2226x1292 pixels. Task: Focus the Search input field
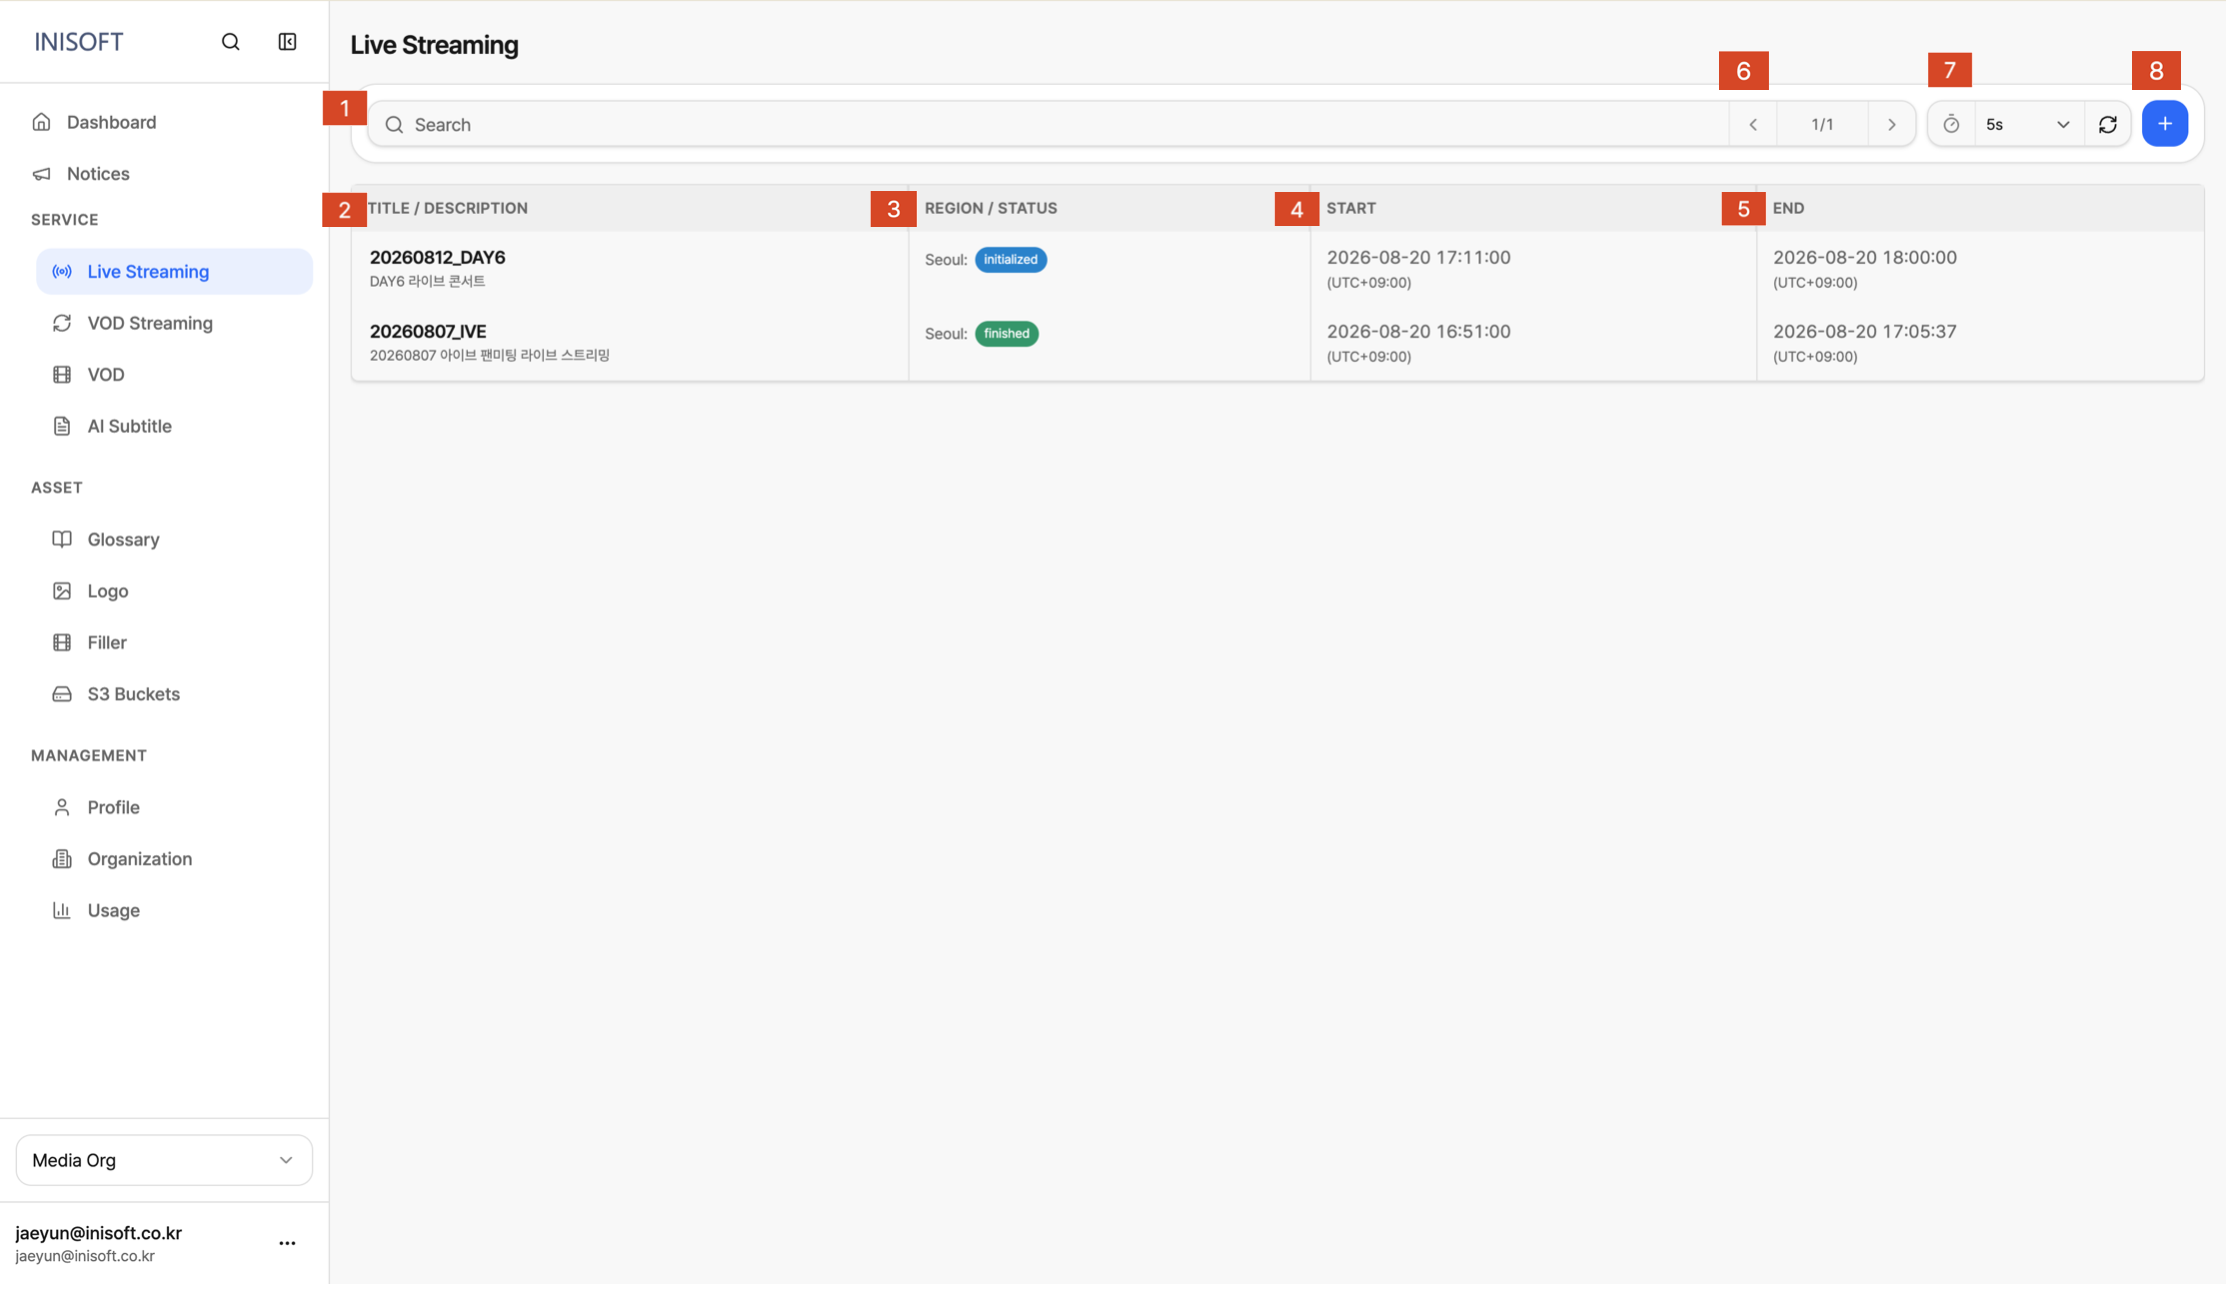coord(1048,124)
